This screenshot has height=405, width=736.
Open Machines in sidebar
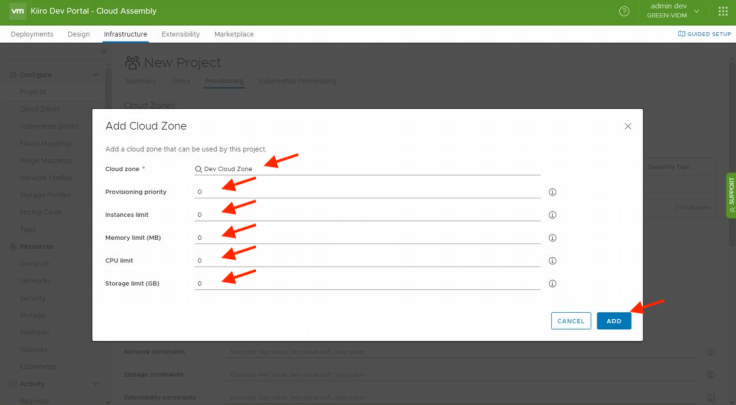pos(34,332)
